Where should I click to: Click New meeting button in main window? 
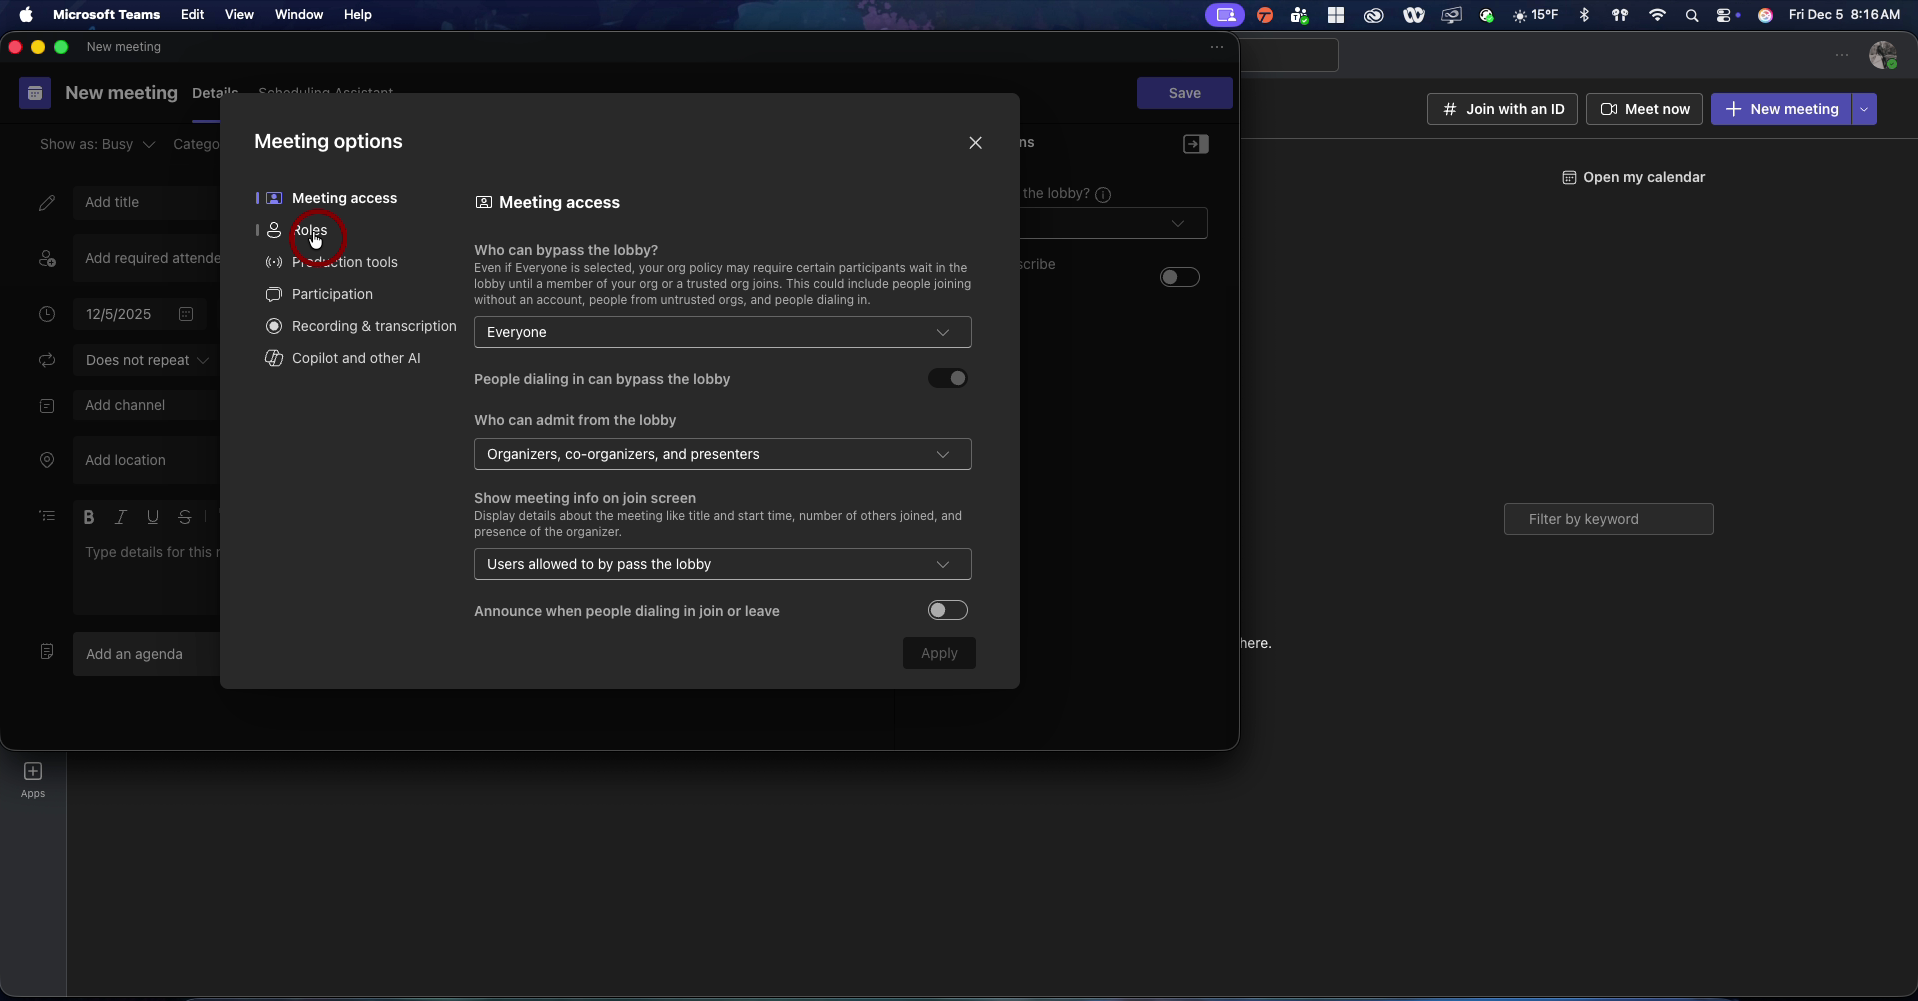pyautogui.click(x=1781, y=109)
